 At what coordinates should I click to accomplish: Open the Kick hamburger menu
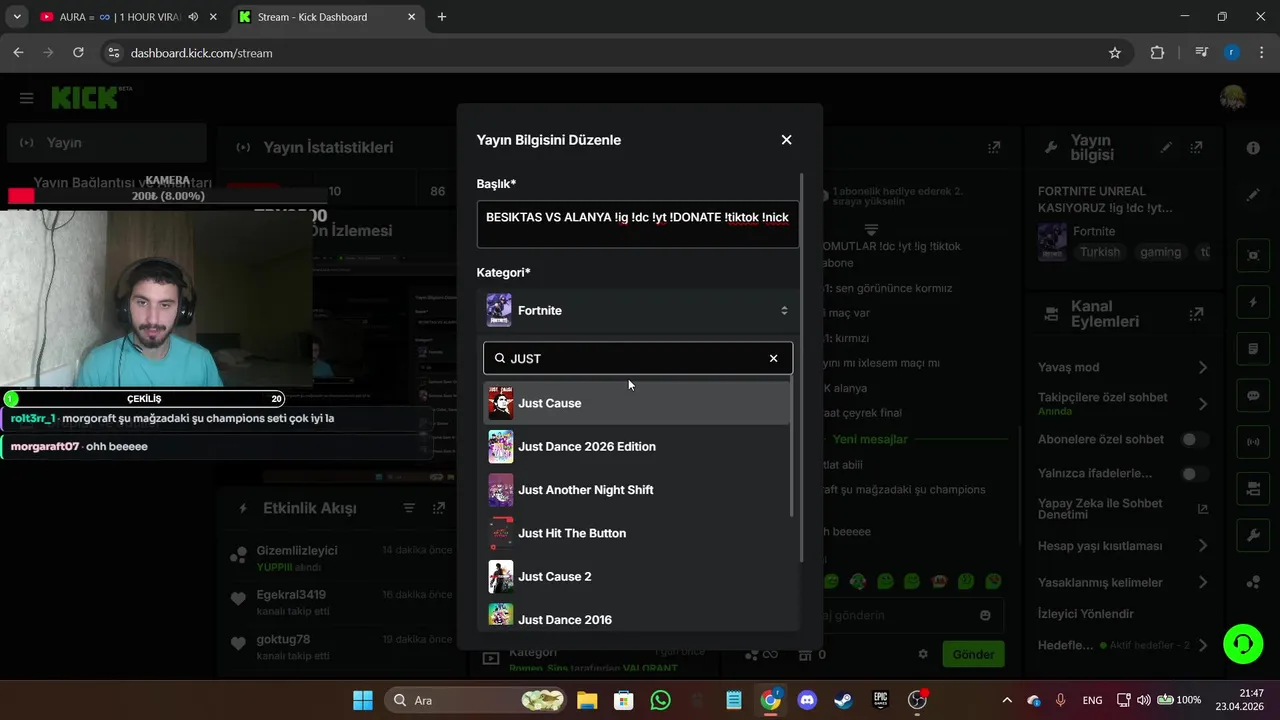coord(27,98)
